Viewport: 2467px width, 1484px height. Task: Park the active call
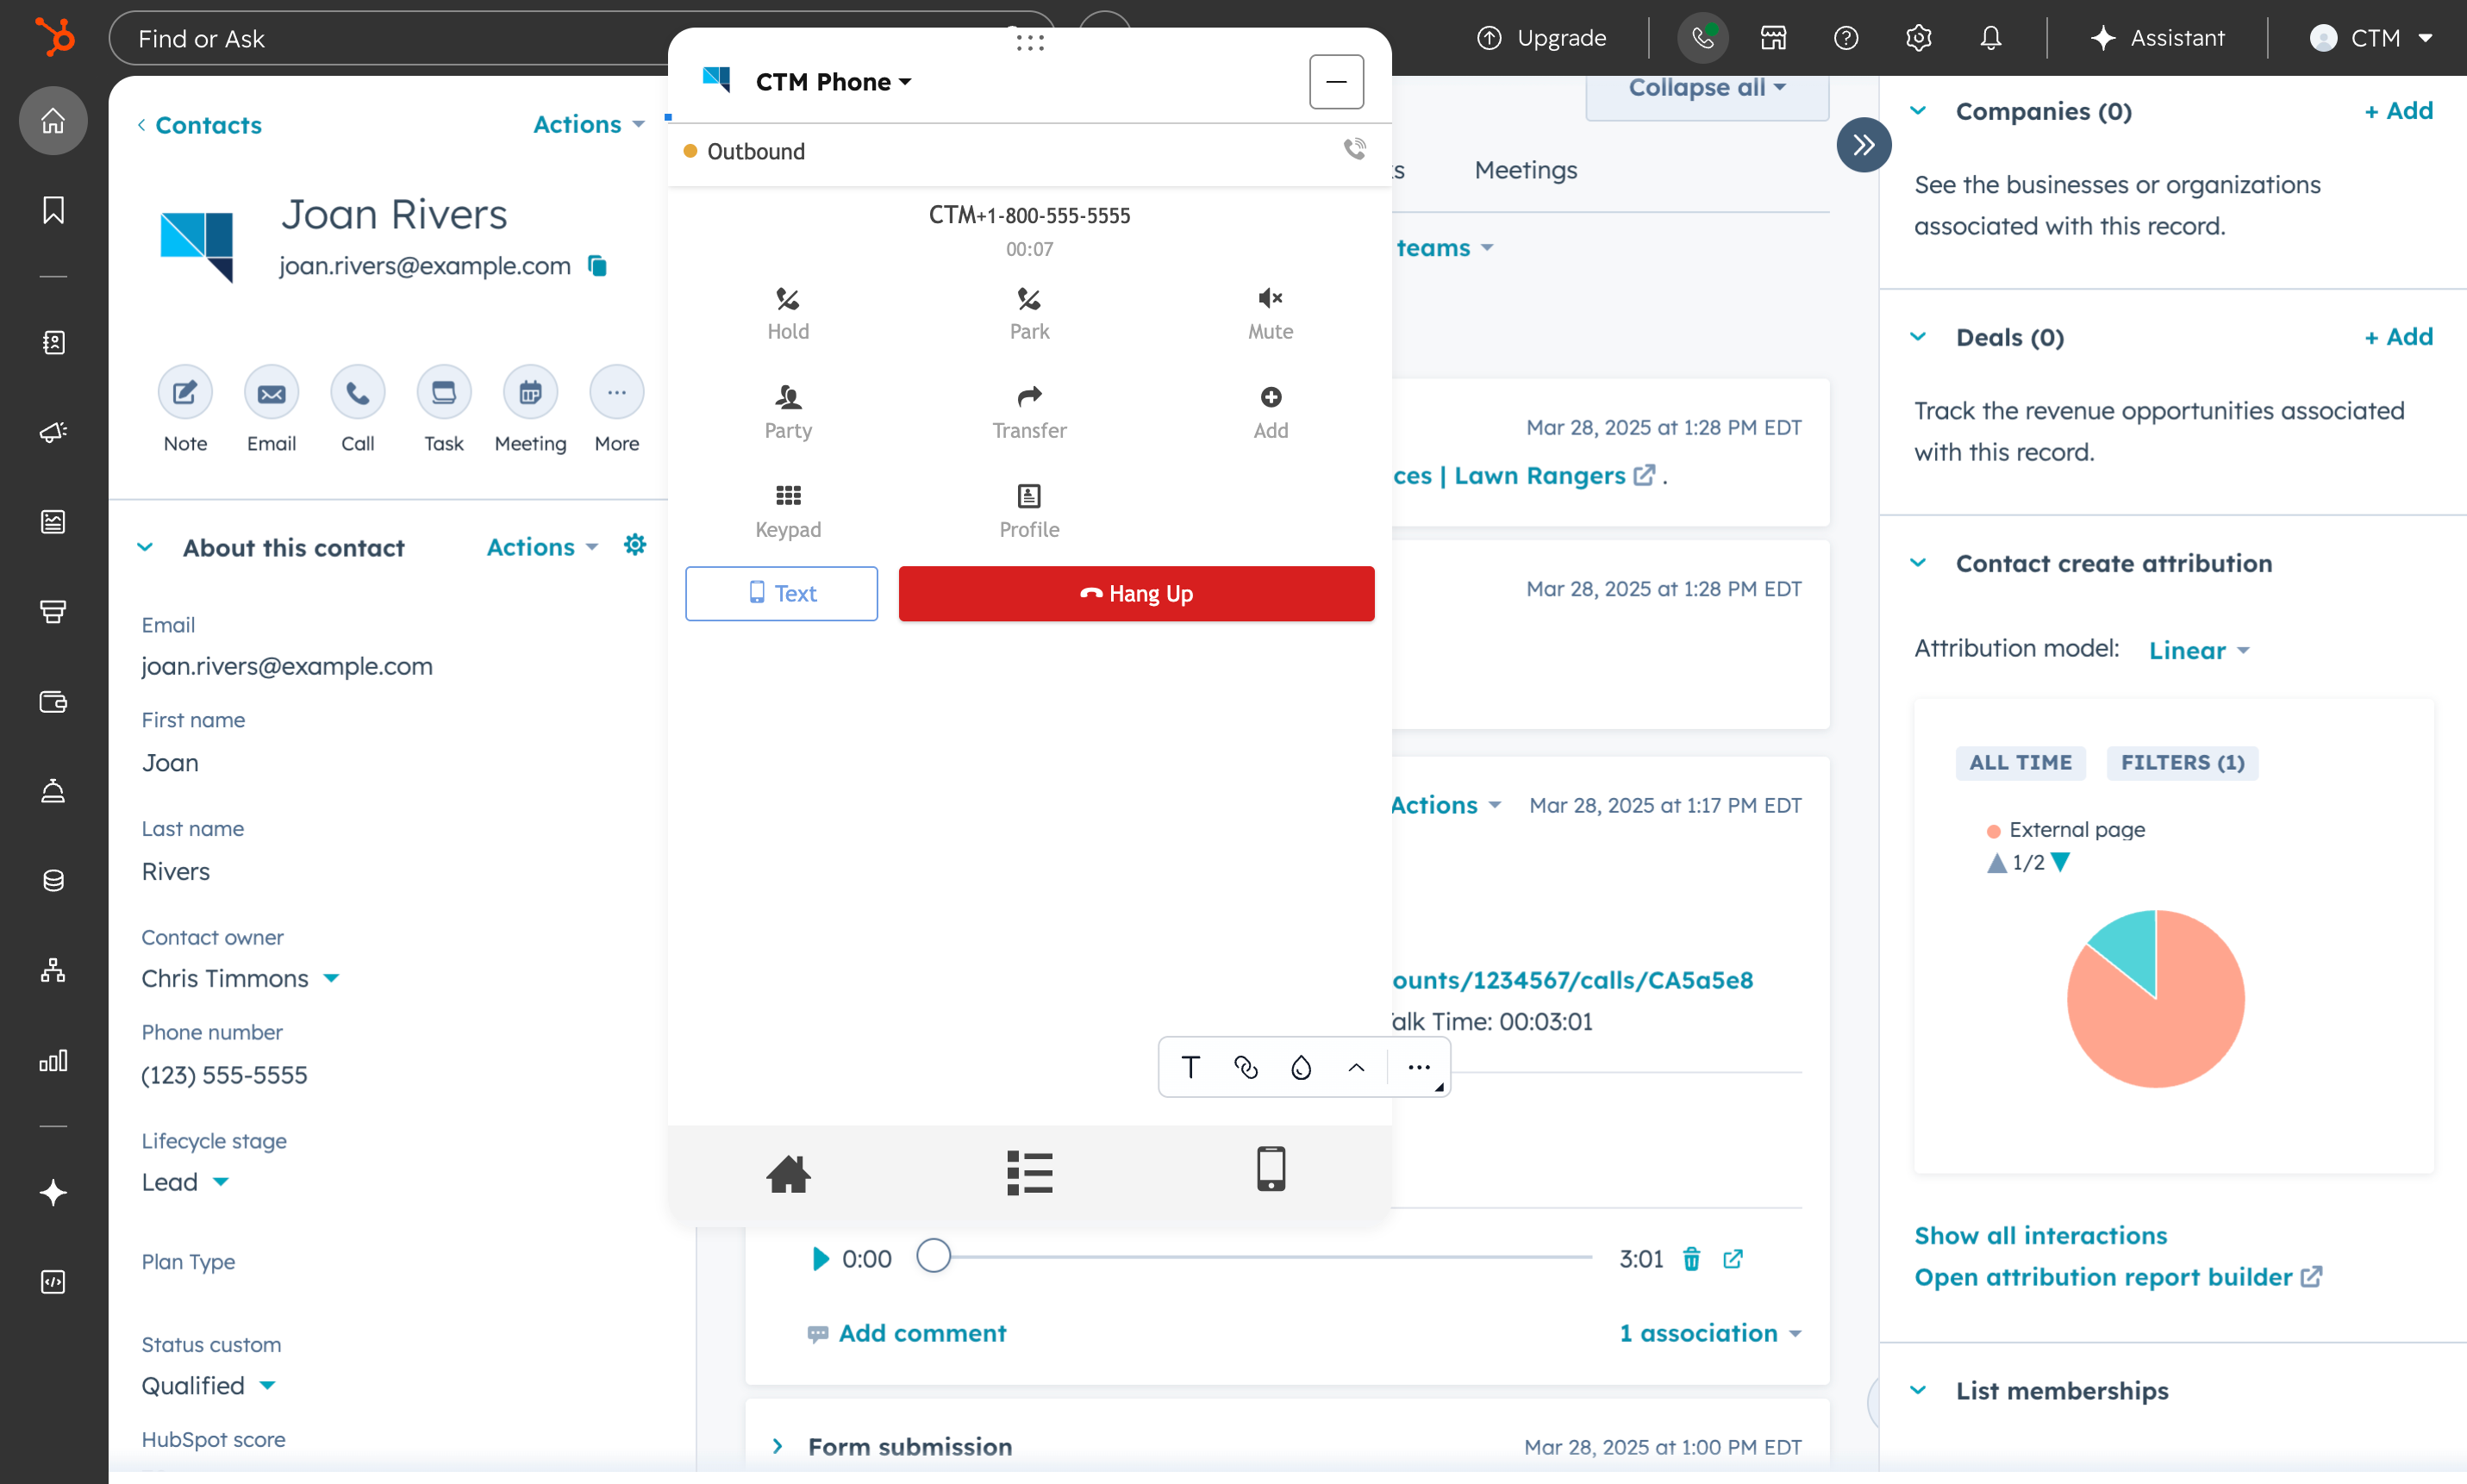pyautogui.click(x=1029, y=314)
